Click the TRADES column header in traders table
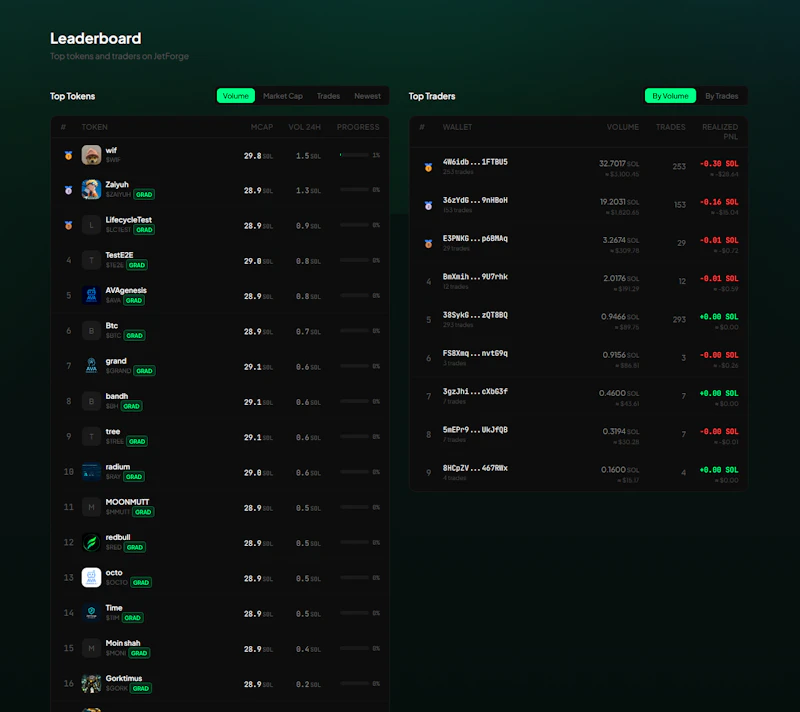This screenshot has width=800, height=712. [670, 127]
